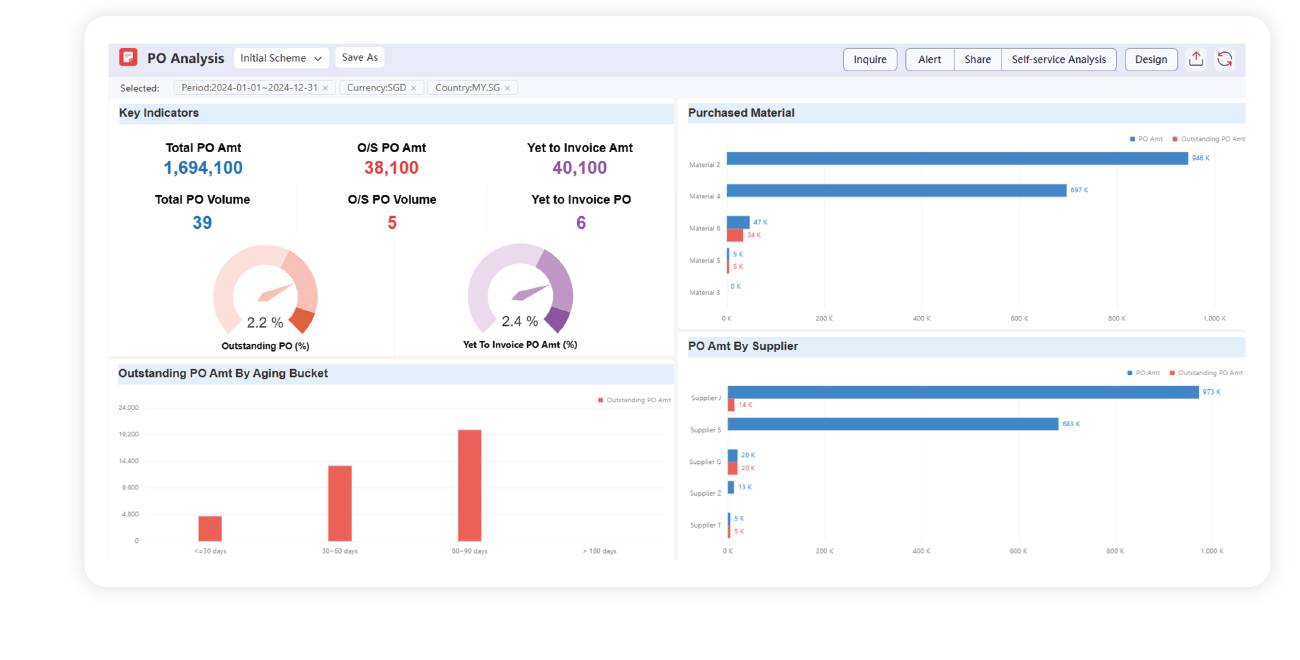Toggle Outstanding PO Amt legend in Aging Bucket chart
The image size is (1300, 660).
tap(634, 400)
